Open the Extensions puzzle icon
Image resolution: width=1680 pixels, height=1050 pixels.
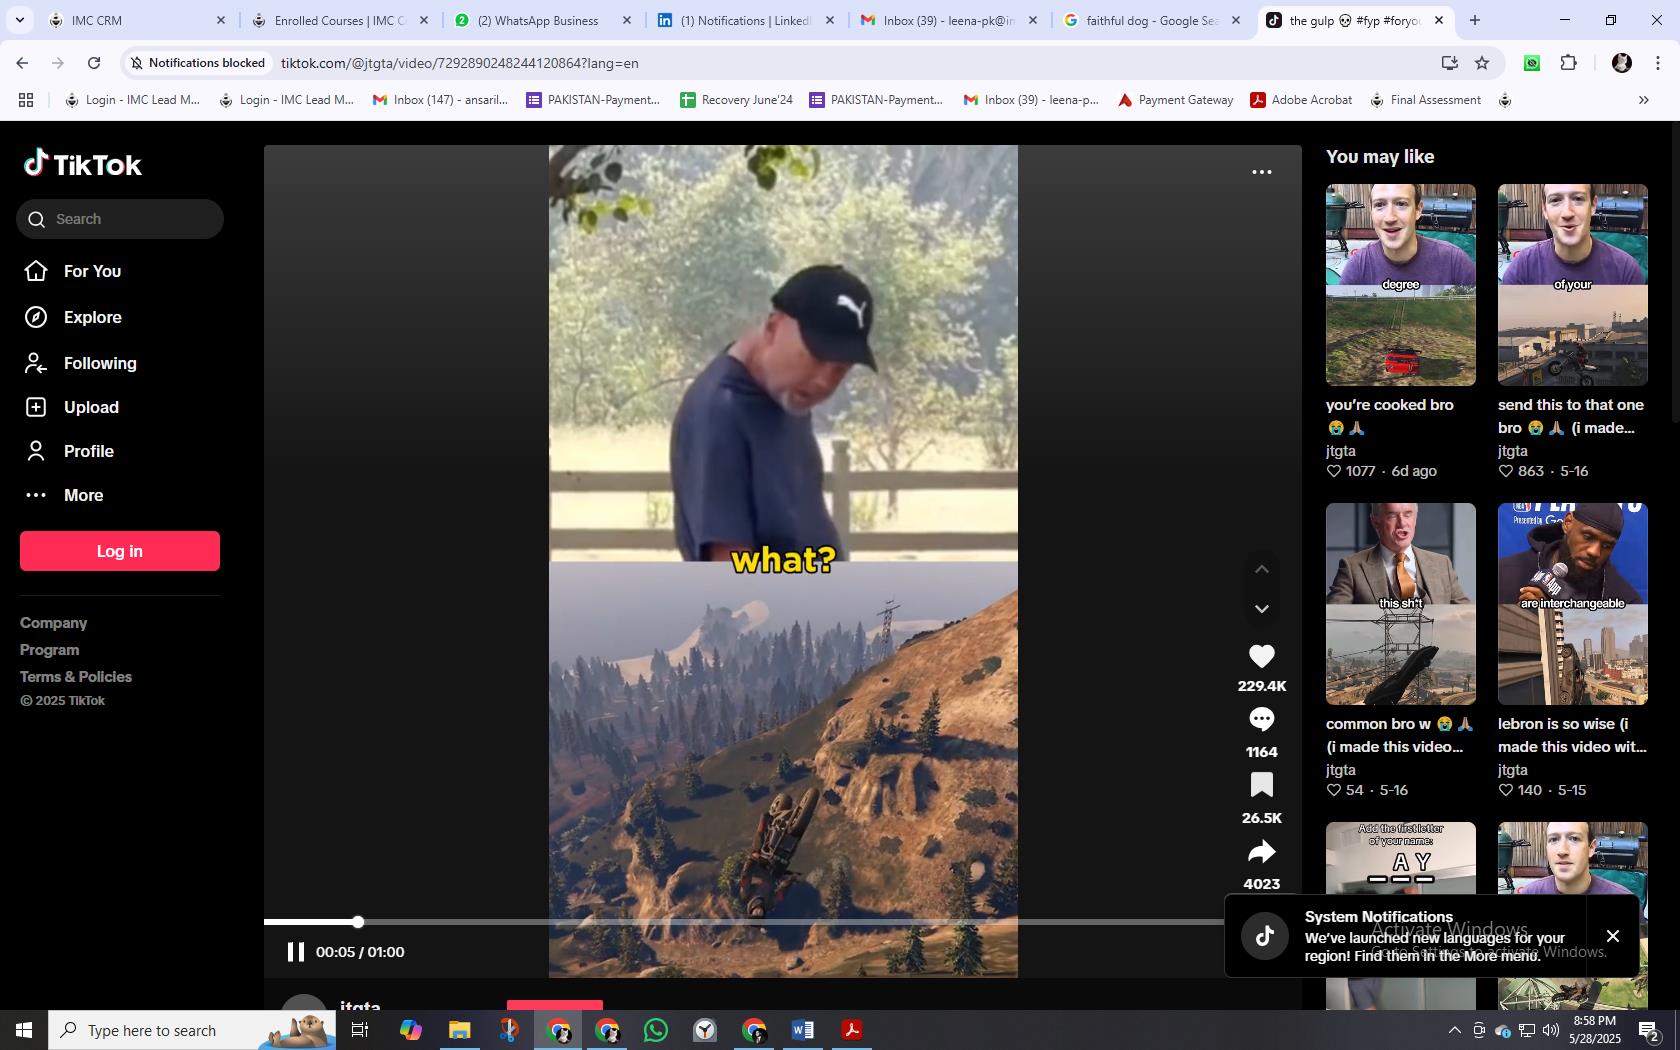1569,63
